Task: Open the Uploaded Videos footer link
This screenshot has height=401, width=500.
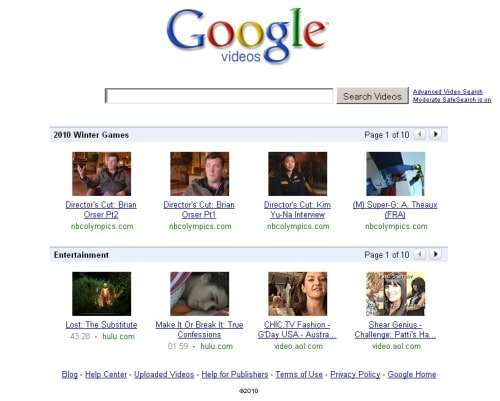Action: [164, 375]
